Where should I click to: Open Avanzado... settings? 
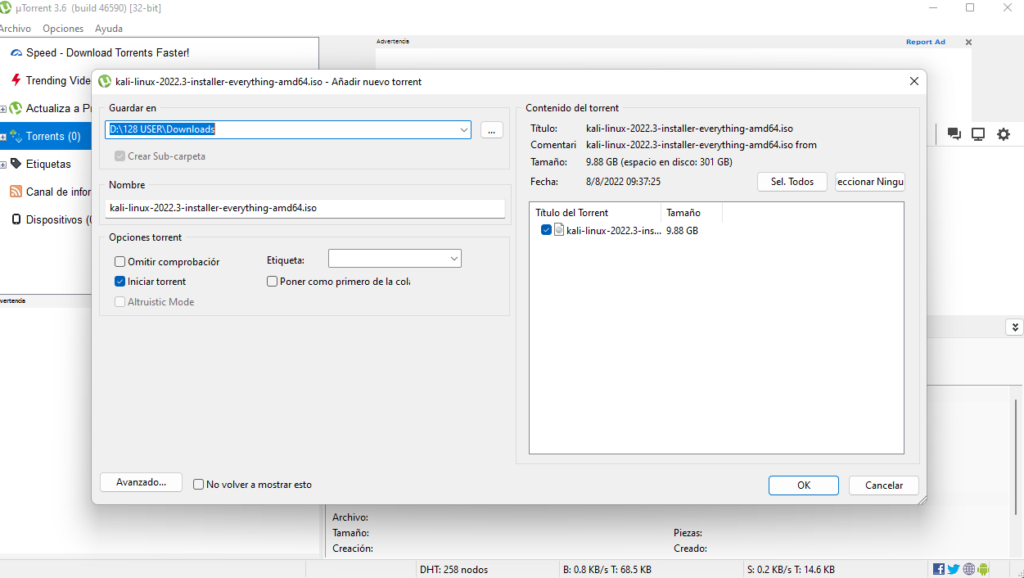coord(141,482)
